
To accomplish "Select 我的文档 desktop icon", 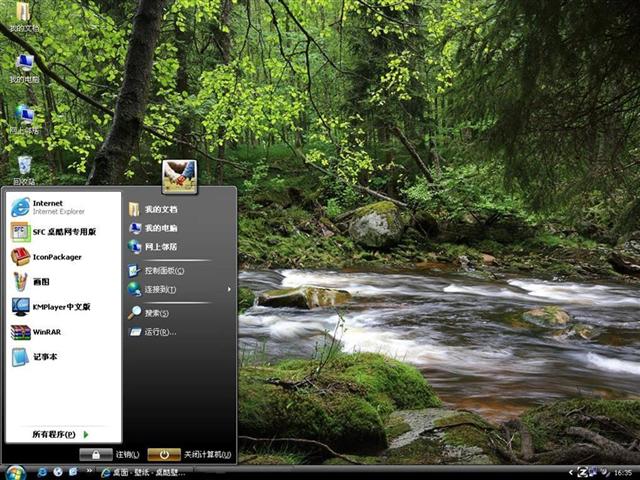I will click(x=24, y=17).
